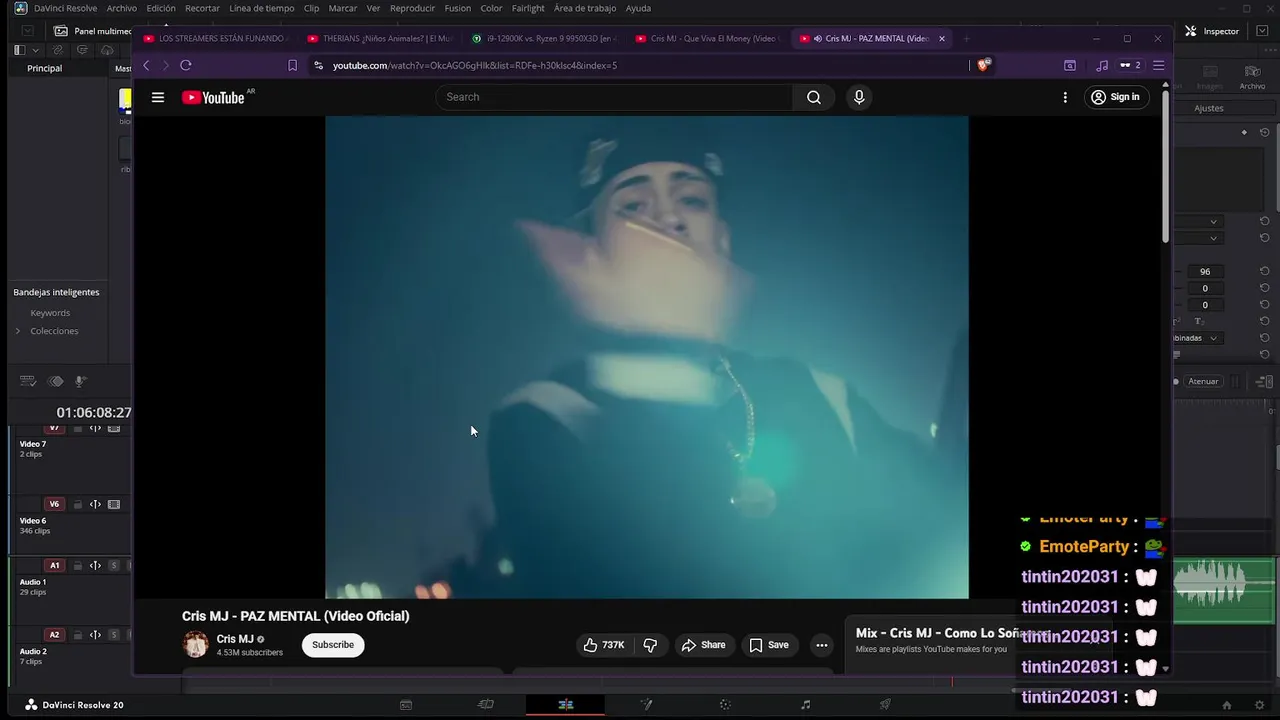Image resolution: width=1280 pixels, height=720 pixels.
Task: Go back in the browser
Action: tap(146, 65)
